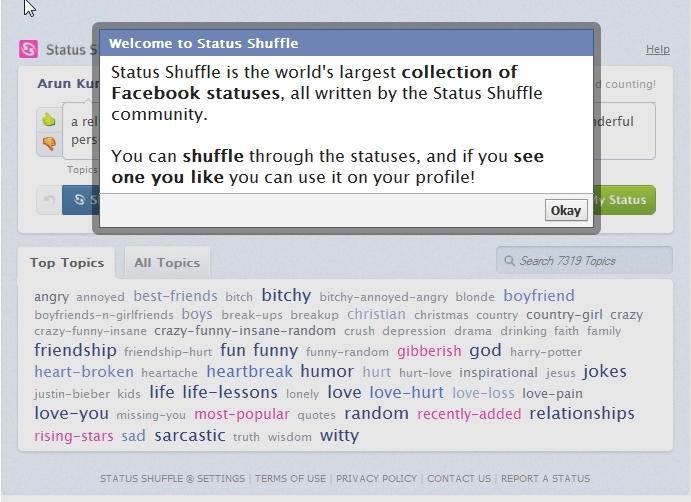Click the thumbs up icon

[x=49, y=119]
